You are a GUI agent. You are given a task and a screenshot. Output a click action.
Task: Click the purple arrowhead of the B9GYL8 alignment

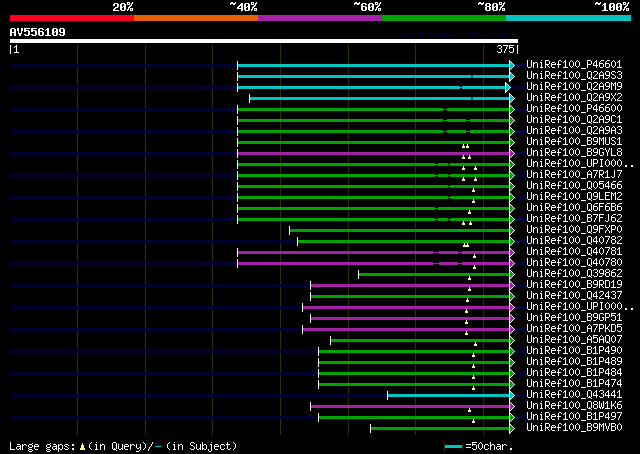click(512, 154)
